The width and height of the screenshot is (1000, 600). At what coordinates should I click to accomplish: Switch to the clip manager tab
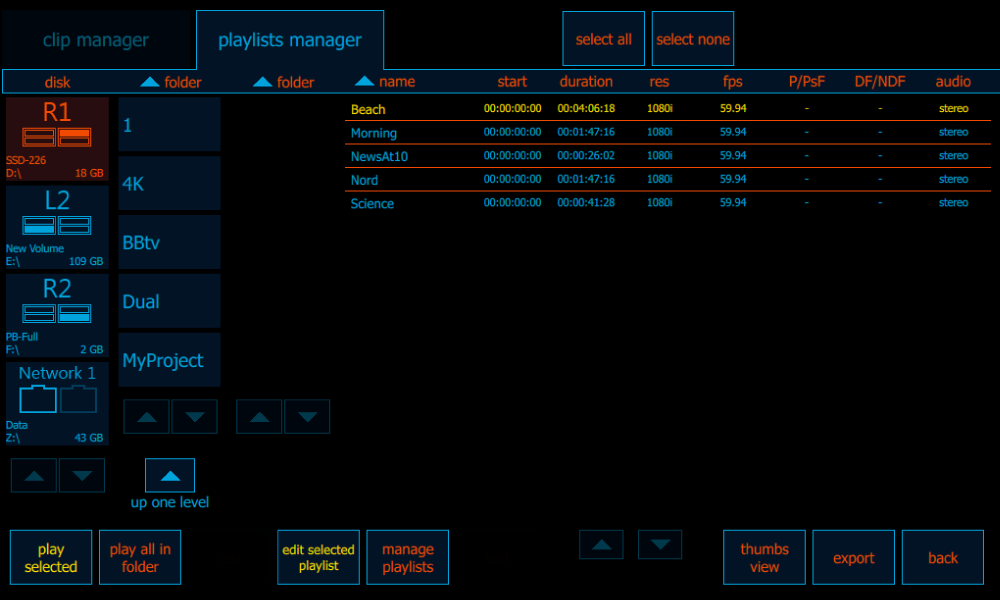coord(96,40)
